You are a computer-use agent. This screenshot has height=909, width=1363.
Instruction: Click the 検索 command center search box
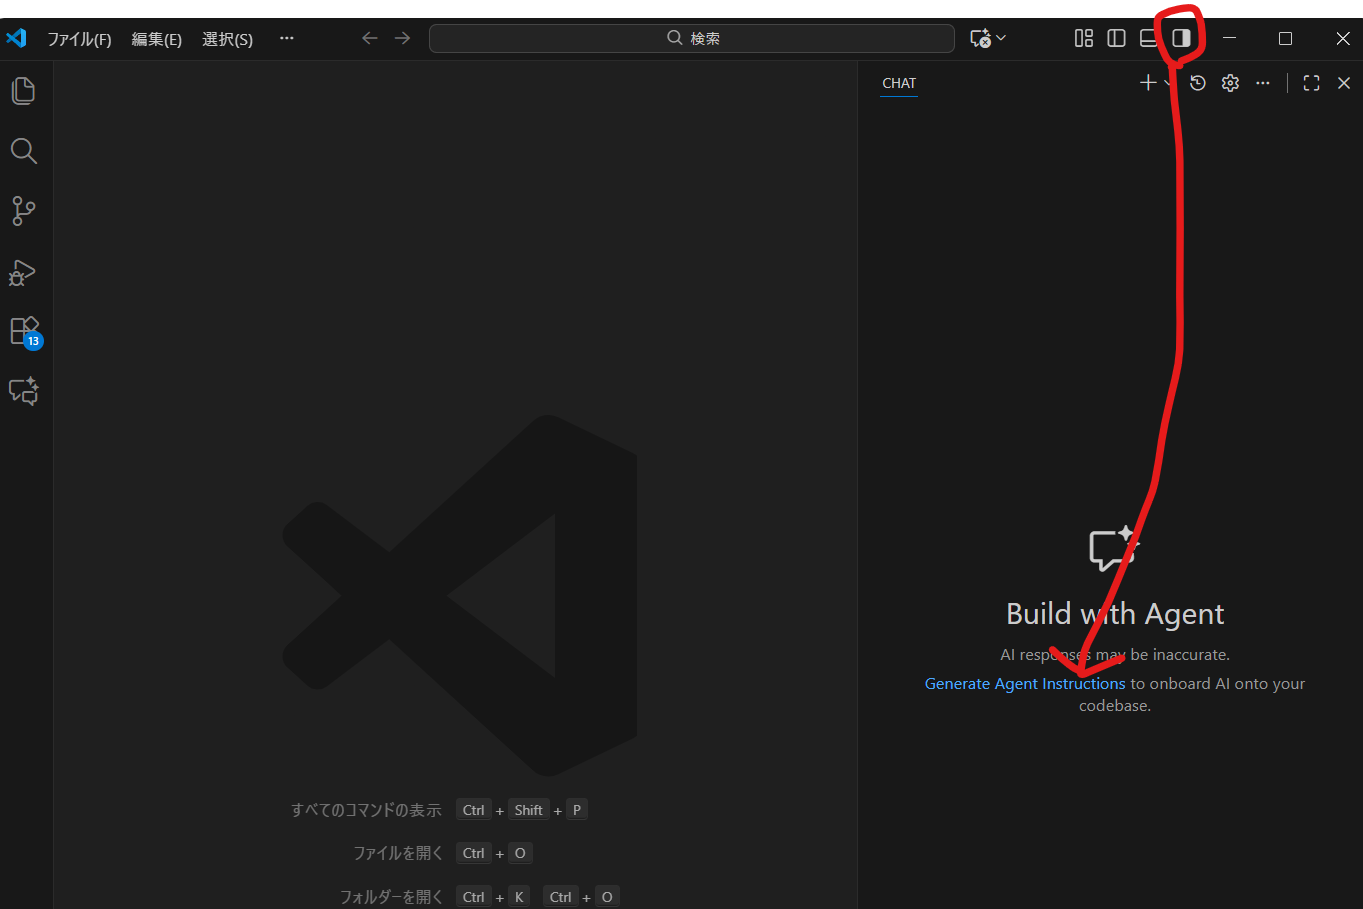point(692,38)
